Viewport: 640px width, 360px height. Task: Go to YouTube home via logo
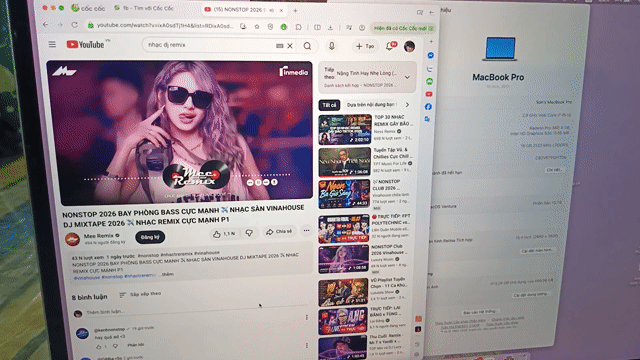(86, 44)
